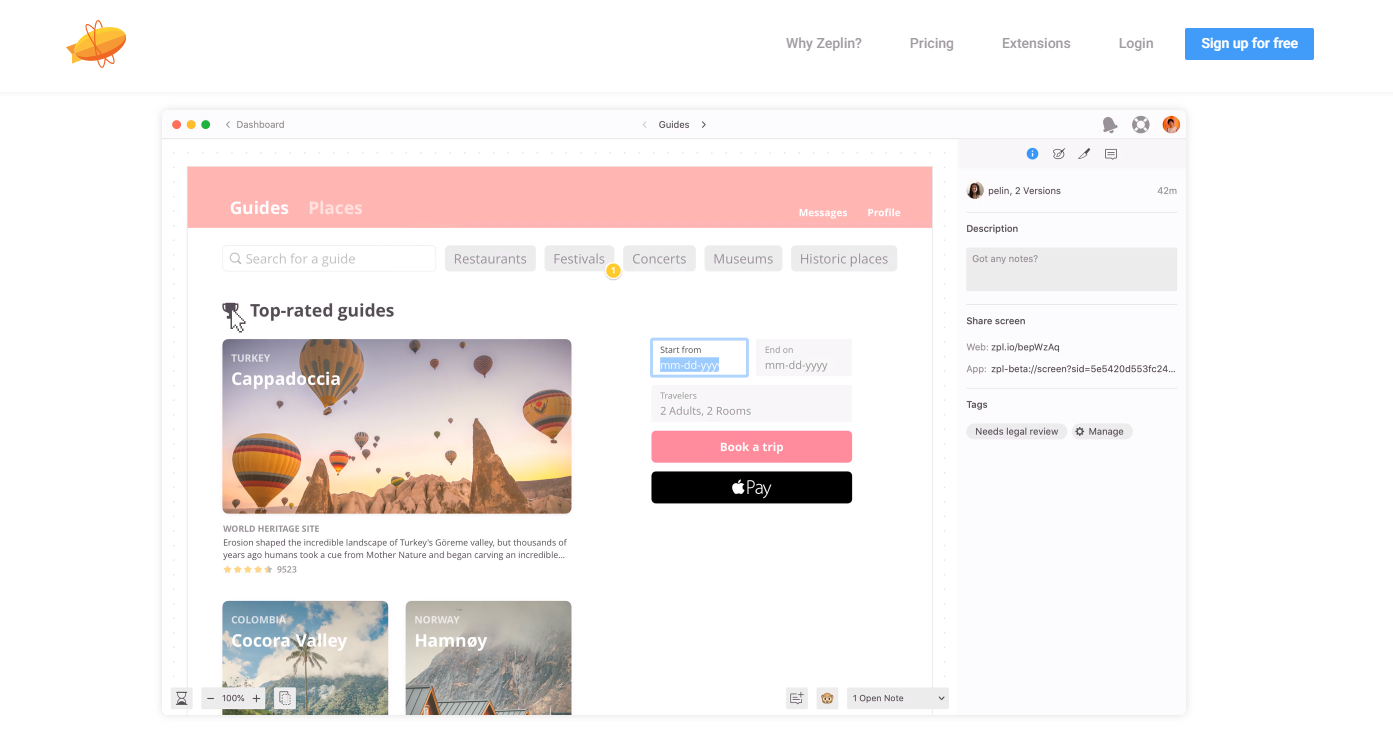Click the Guides screen title in title bar
Screen dimensions: 1393x748
674,125
